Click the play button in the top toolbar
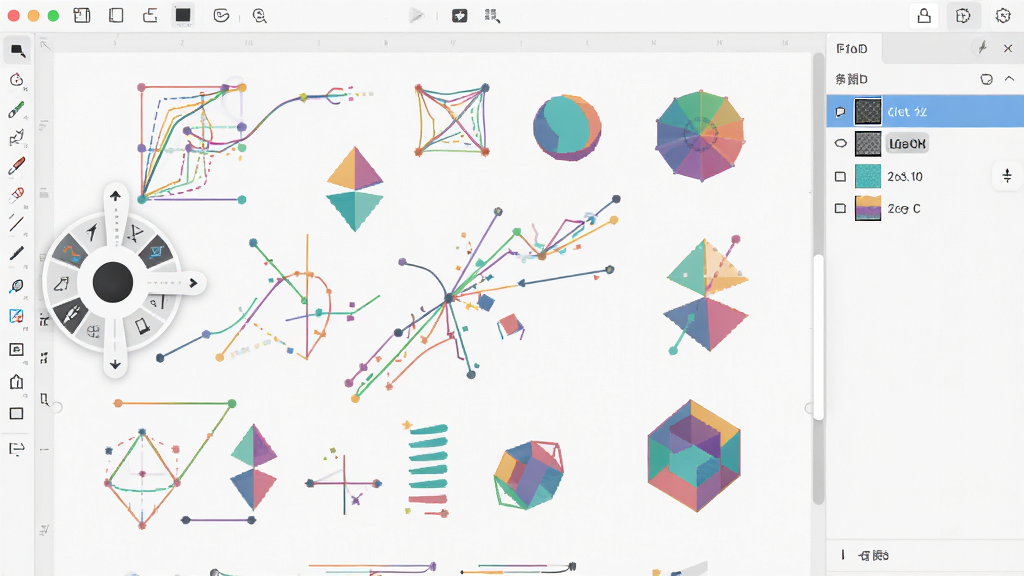 click(x=416, y=16)
